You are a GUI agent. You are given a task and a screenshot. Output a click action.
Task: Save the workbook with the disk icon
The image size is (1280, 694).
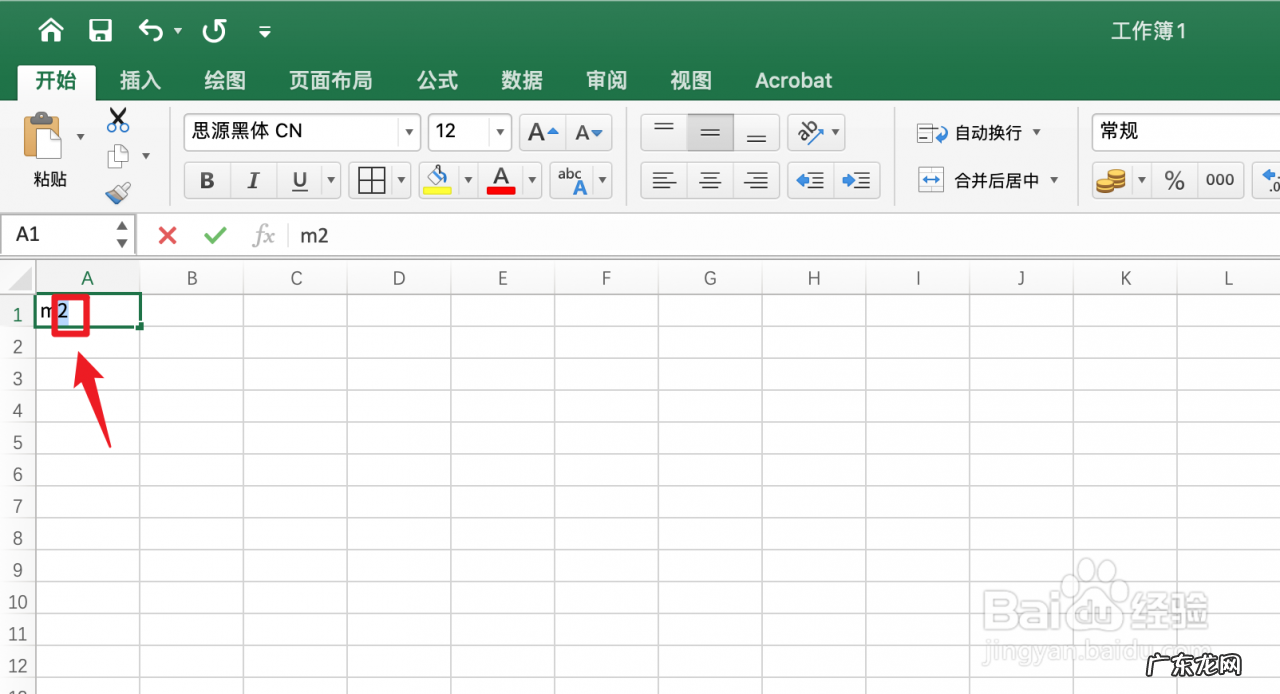tap(100, 30)
